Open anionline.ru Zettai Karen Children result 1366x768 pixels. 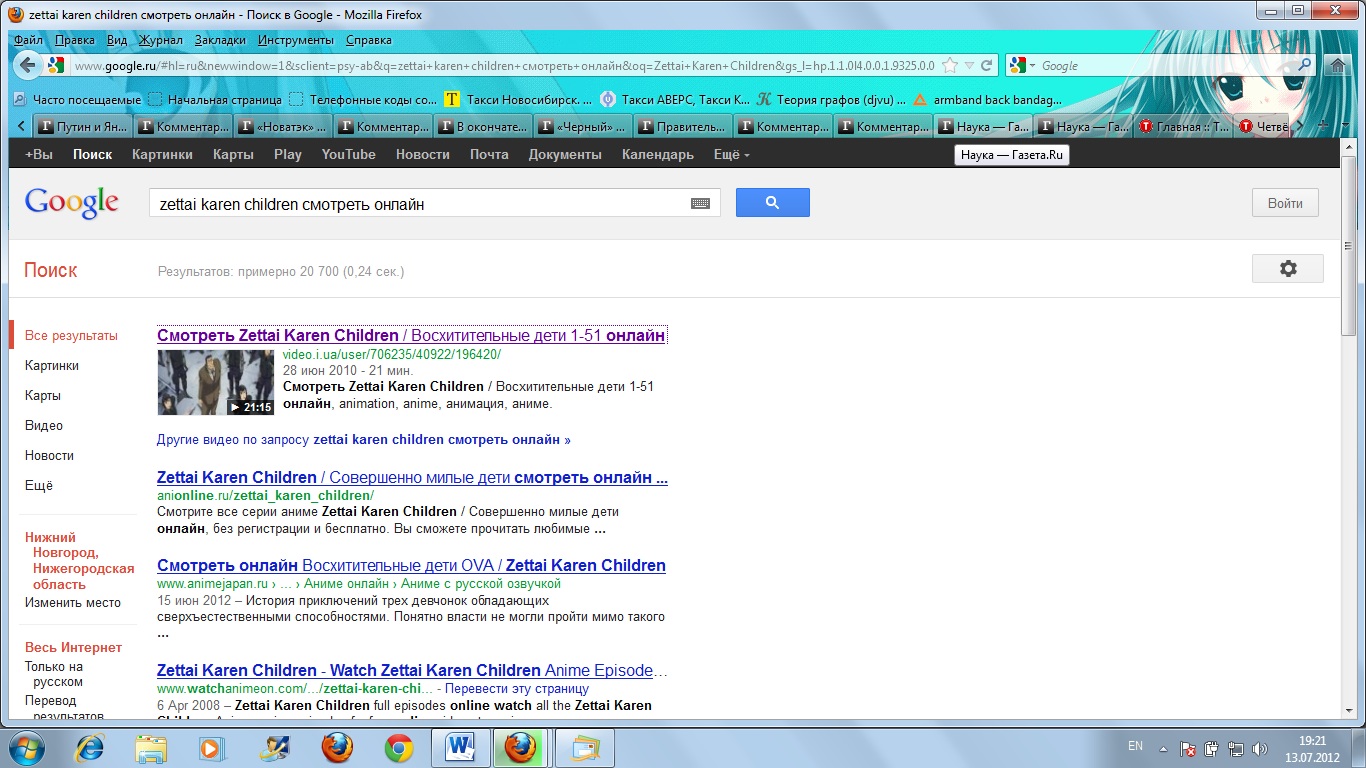click(x=412, y=477)
